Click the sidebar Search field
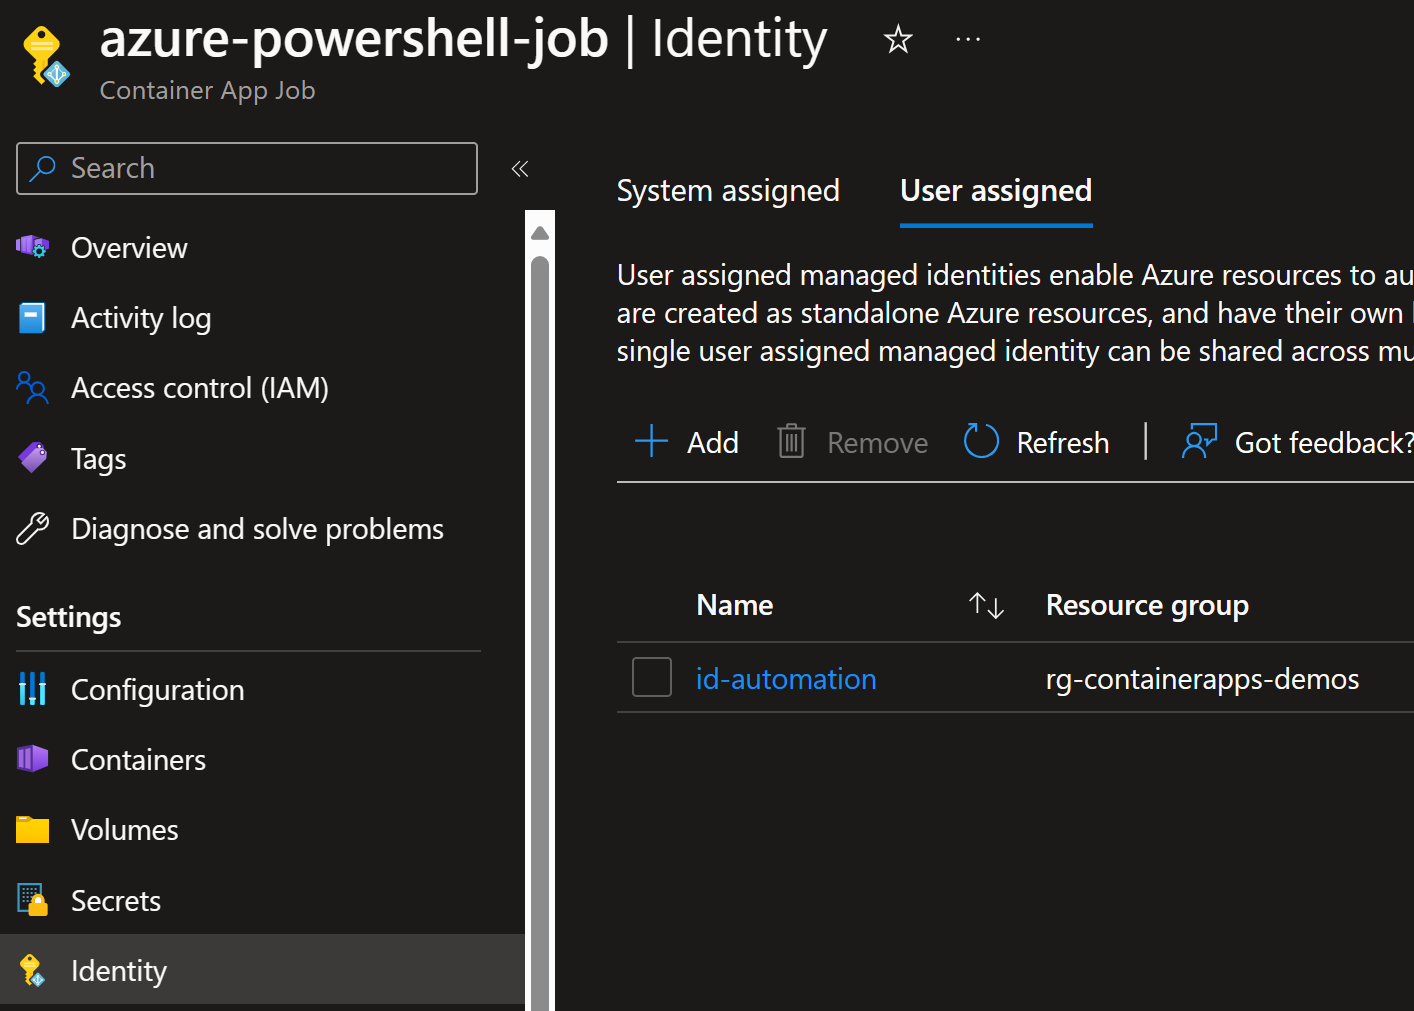This screenshot has width=1414, height=1011. pos(247,168)
